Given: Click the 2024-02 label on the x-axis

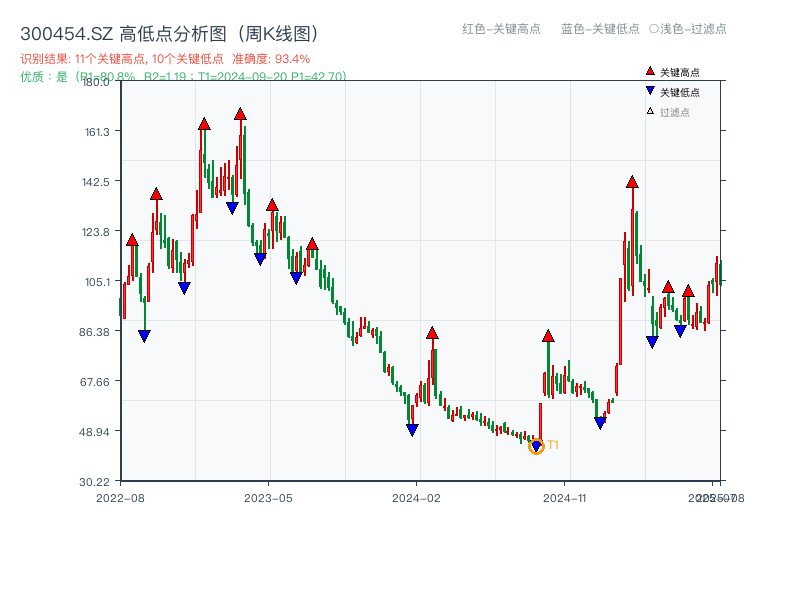Looking at the screenshot, I should pyautogui.click(x=415, y=494).
